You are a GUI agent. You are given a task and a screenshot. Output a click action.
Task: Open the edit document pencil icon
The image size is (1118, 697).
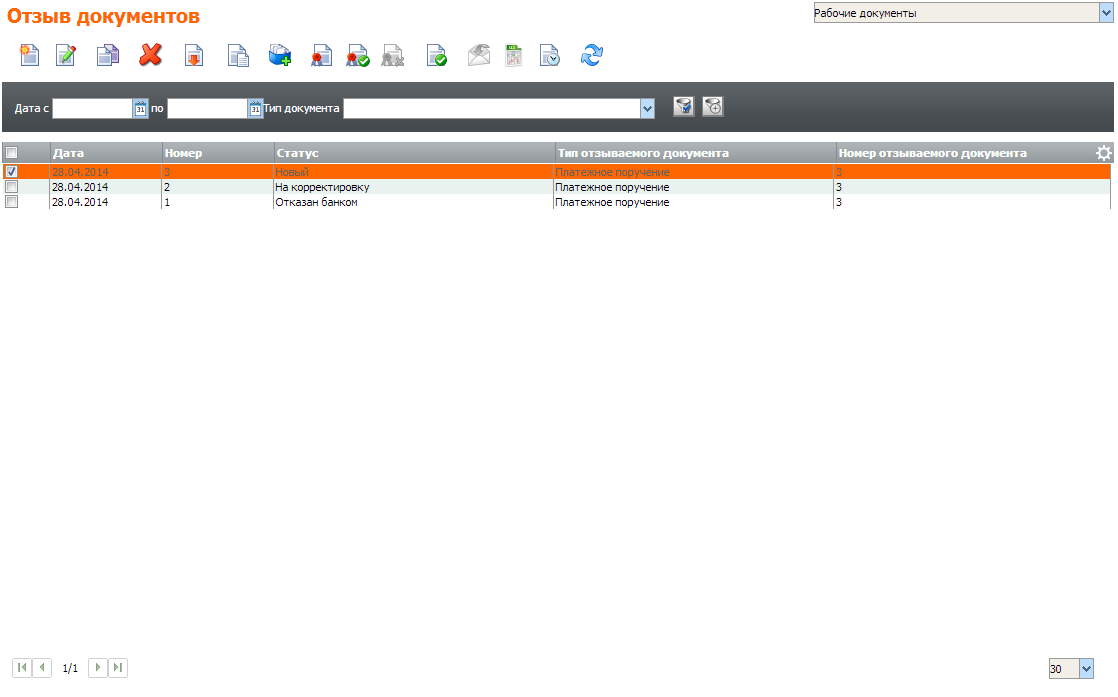click(x=66, y=55)
